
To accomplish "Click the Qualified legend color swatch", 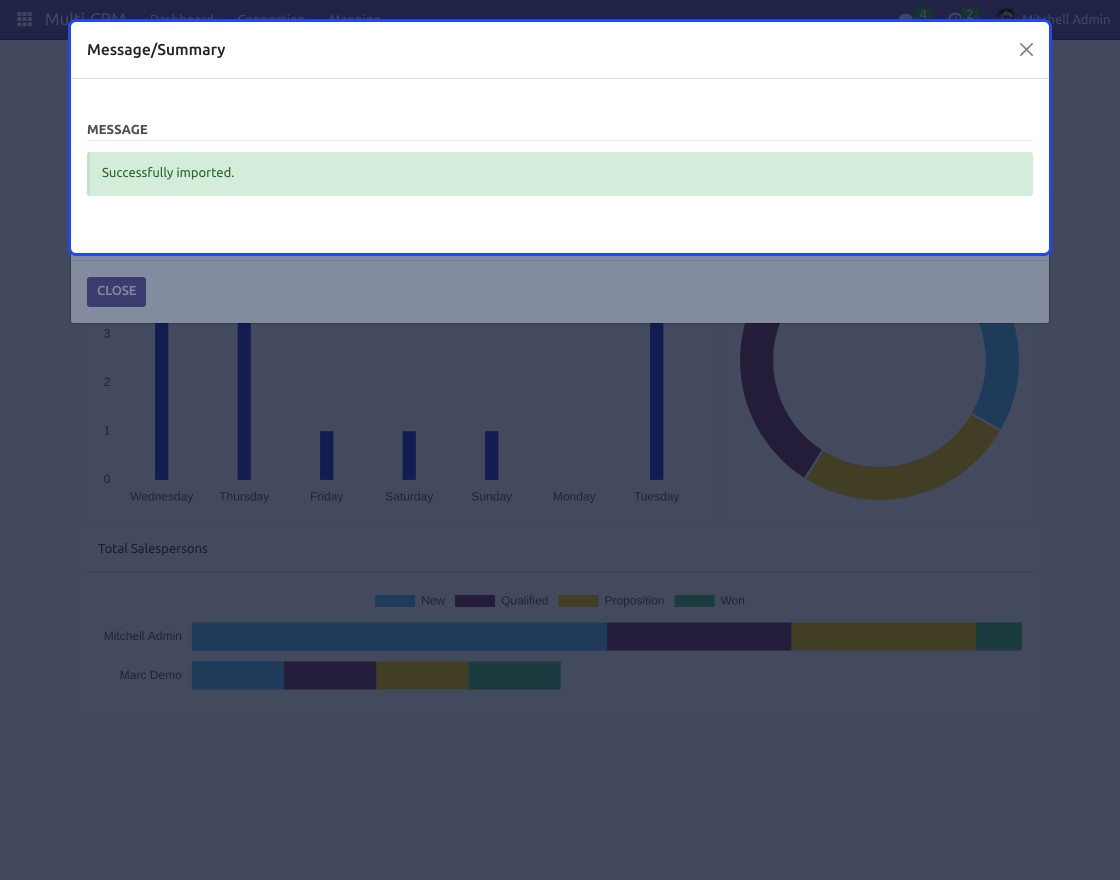I will coord(474,601).
